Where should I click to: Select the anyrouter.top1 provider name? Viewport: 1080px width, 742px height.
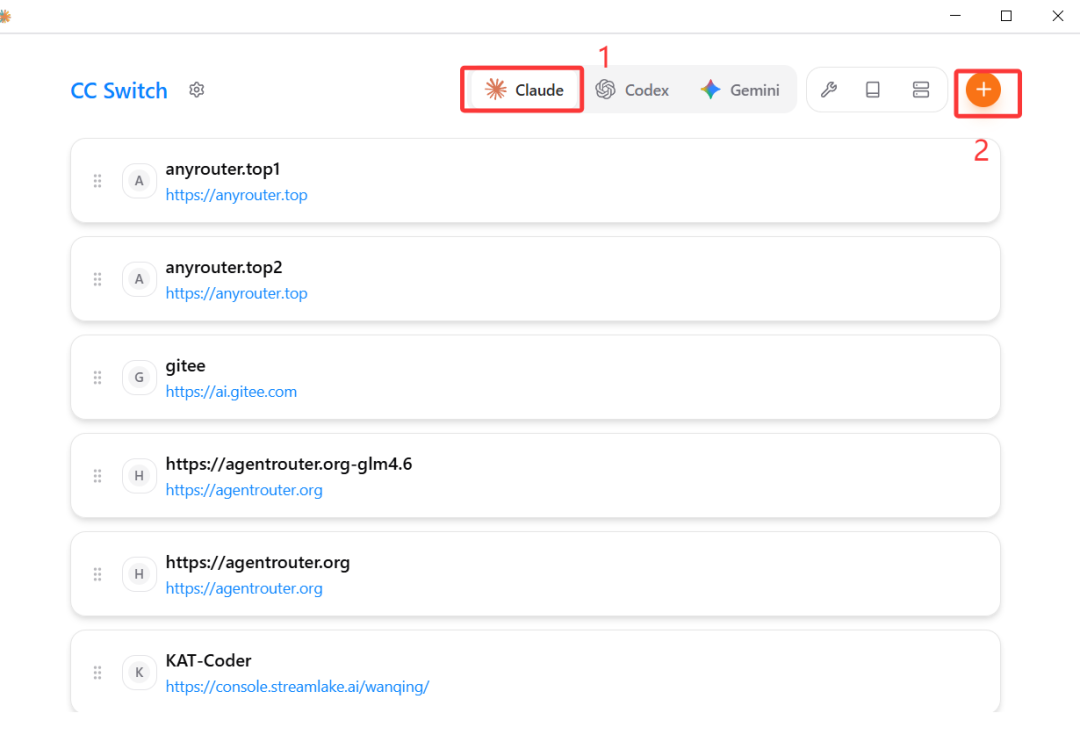pyautogui.click(x=222, y=169)
